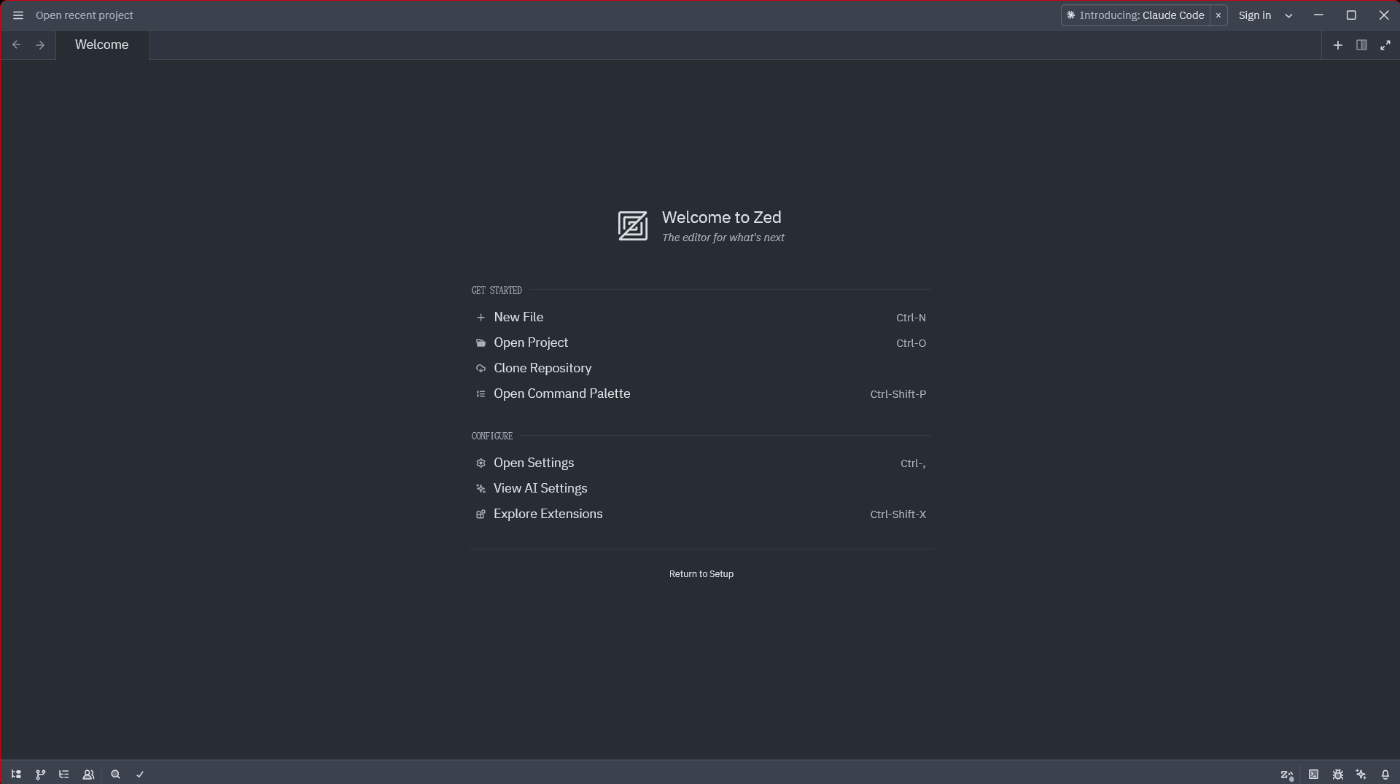Click Return to Setup link
The height and width of the screenshot is (784, 1400).
pyautogui.click(x=701, y=574)
